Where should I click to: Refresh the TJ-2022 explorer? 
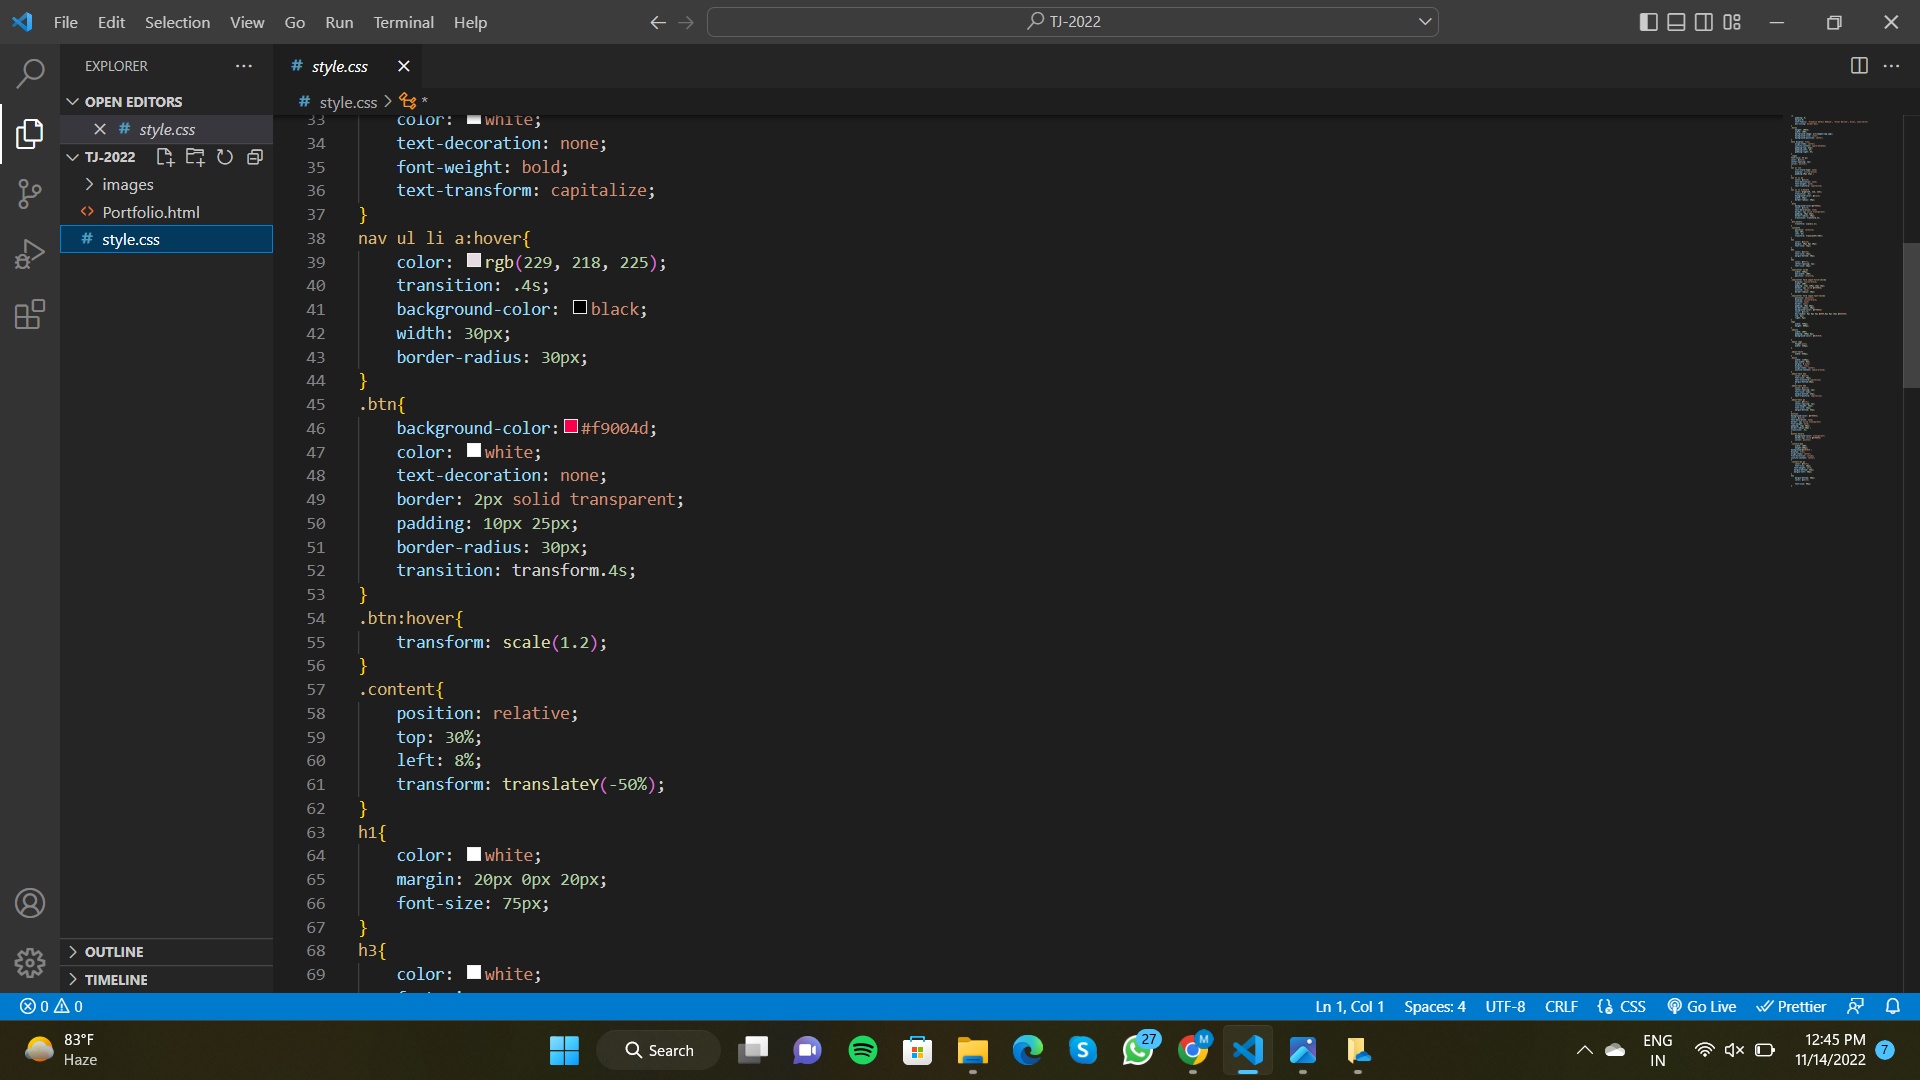(225, 157)
